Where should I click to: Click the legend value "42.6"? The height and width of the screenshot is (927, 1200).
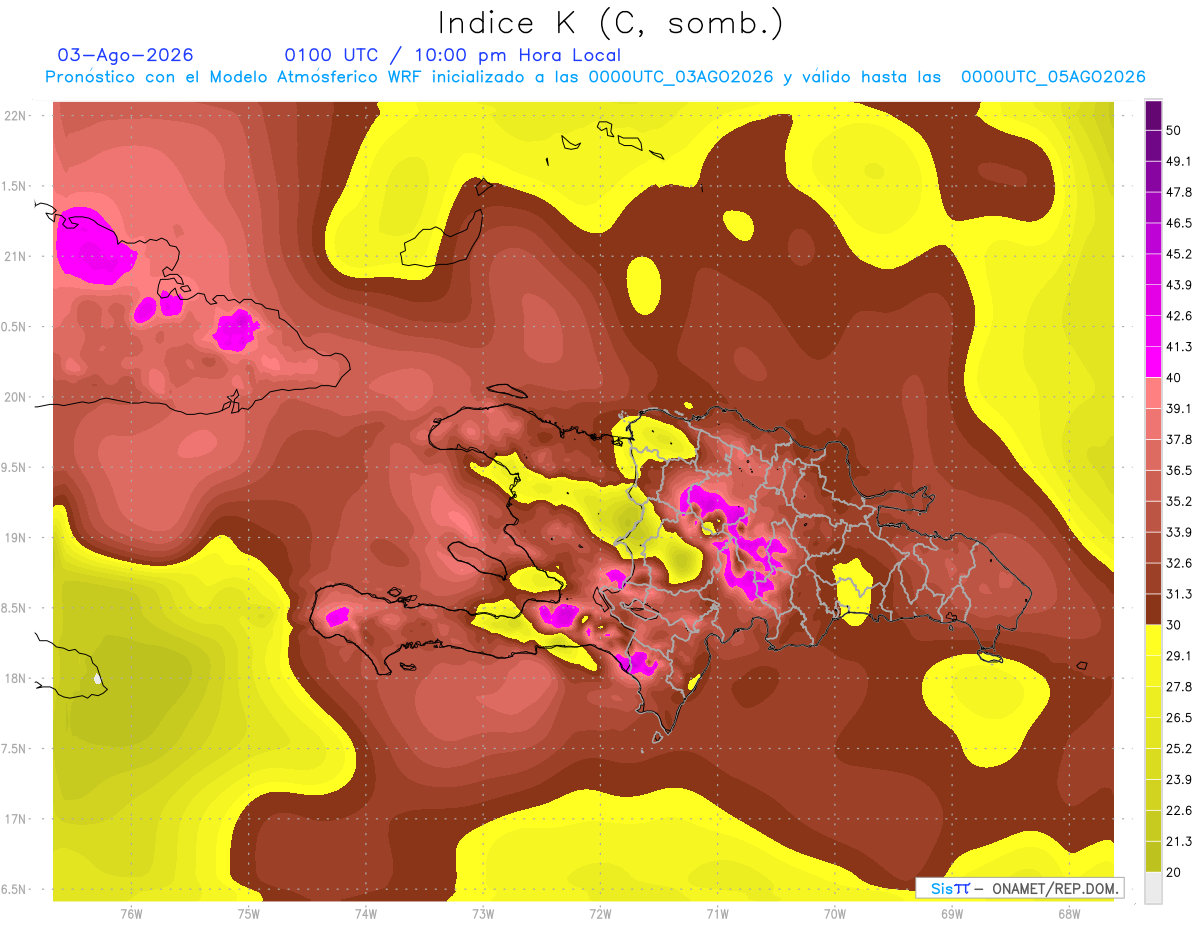1178,316
